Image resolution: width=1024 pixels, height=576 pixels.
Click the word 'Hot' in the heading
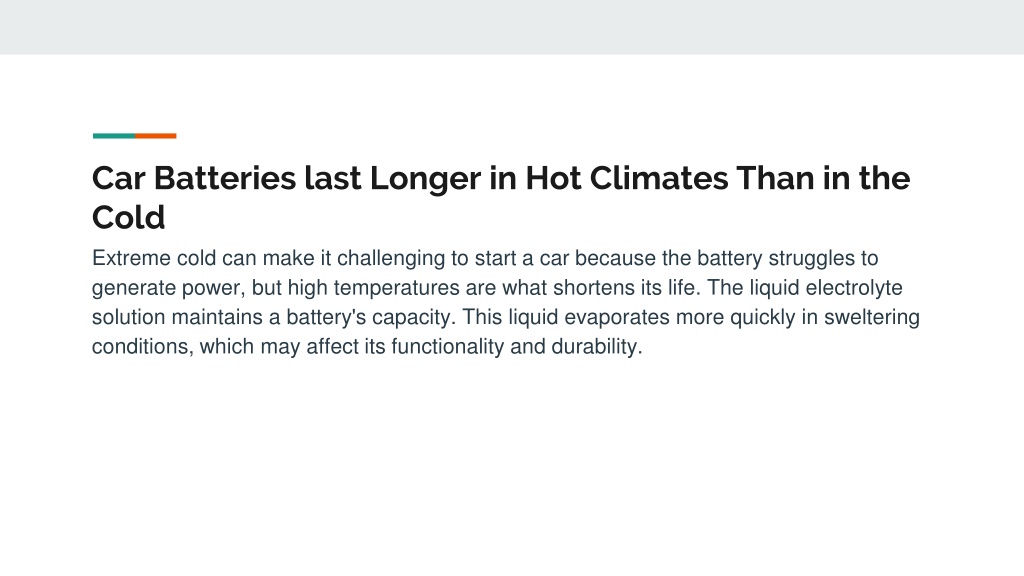pos(553,178)
